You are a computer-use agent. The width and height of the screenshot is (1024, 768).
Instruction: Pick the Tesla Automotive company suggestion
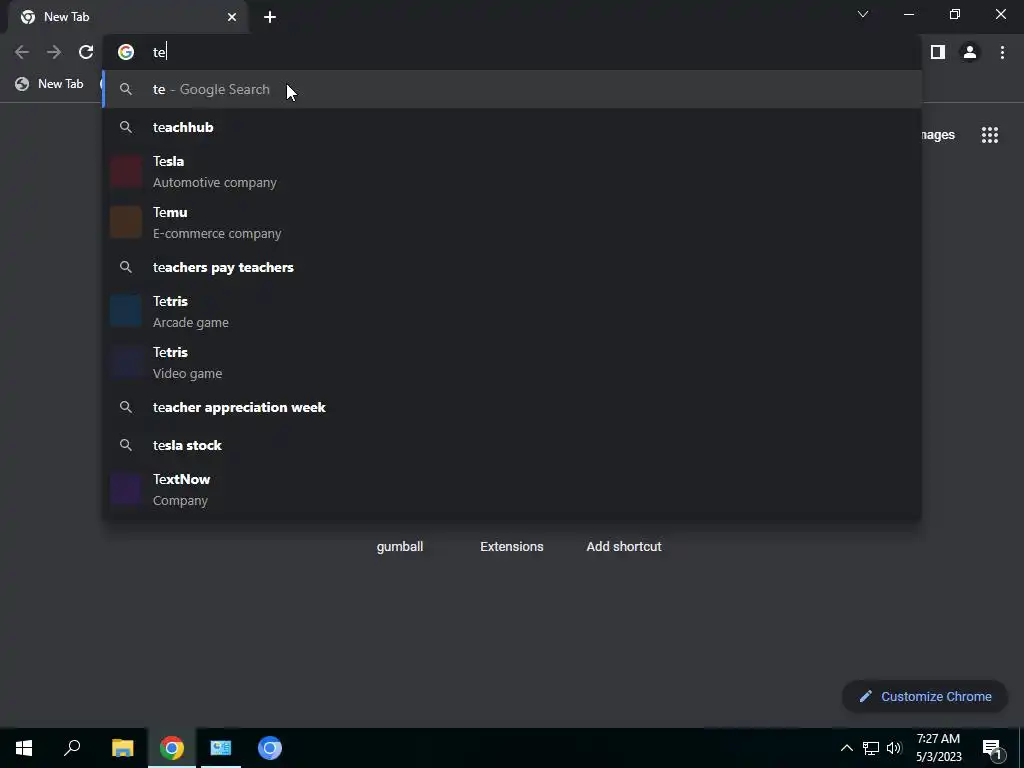(512, 172)
